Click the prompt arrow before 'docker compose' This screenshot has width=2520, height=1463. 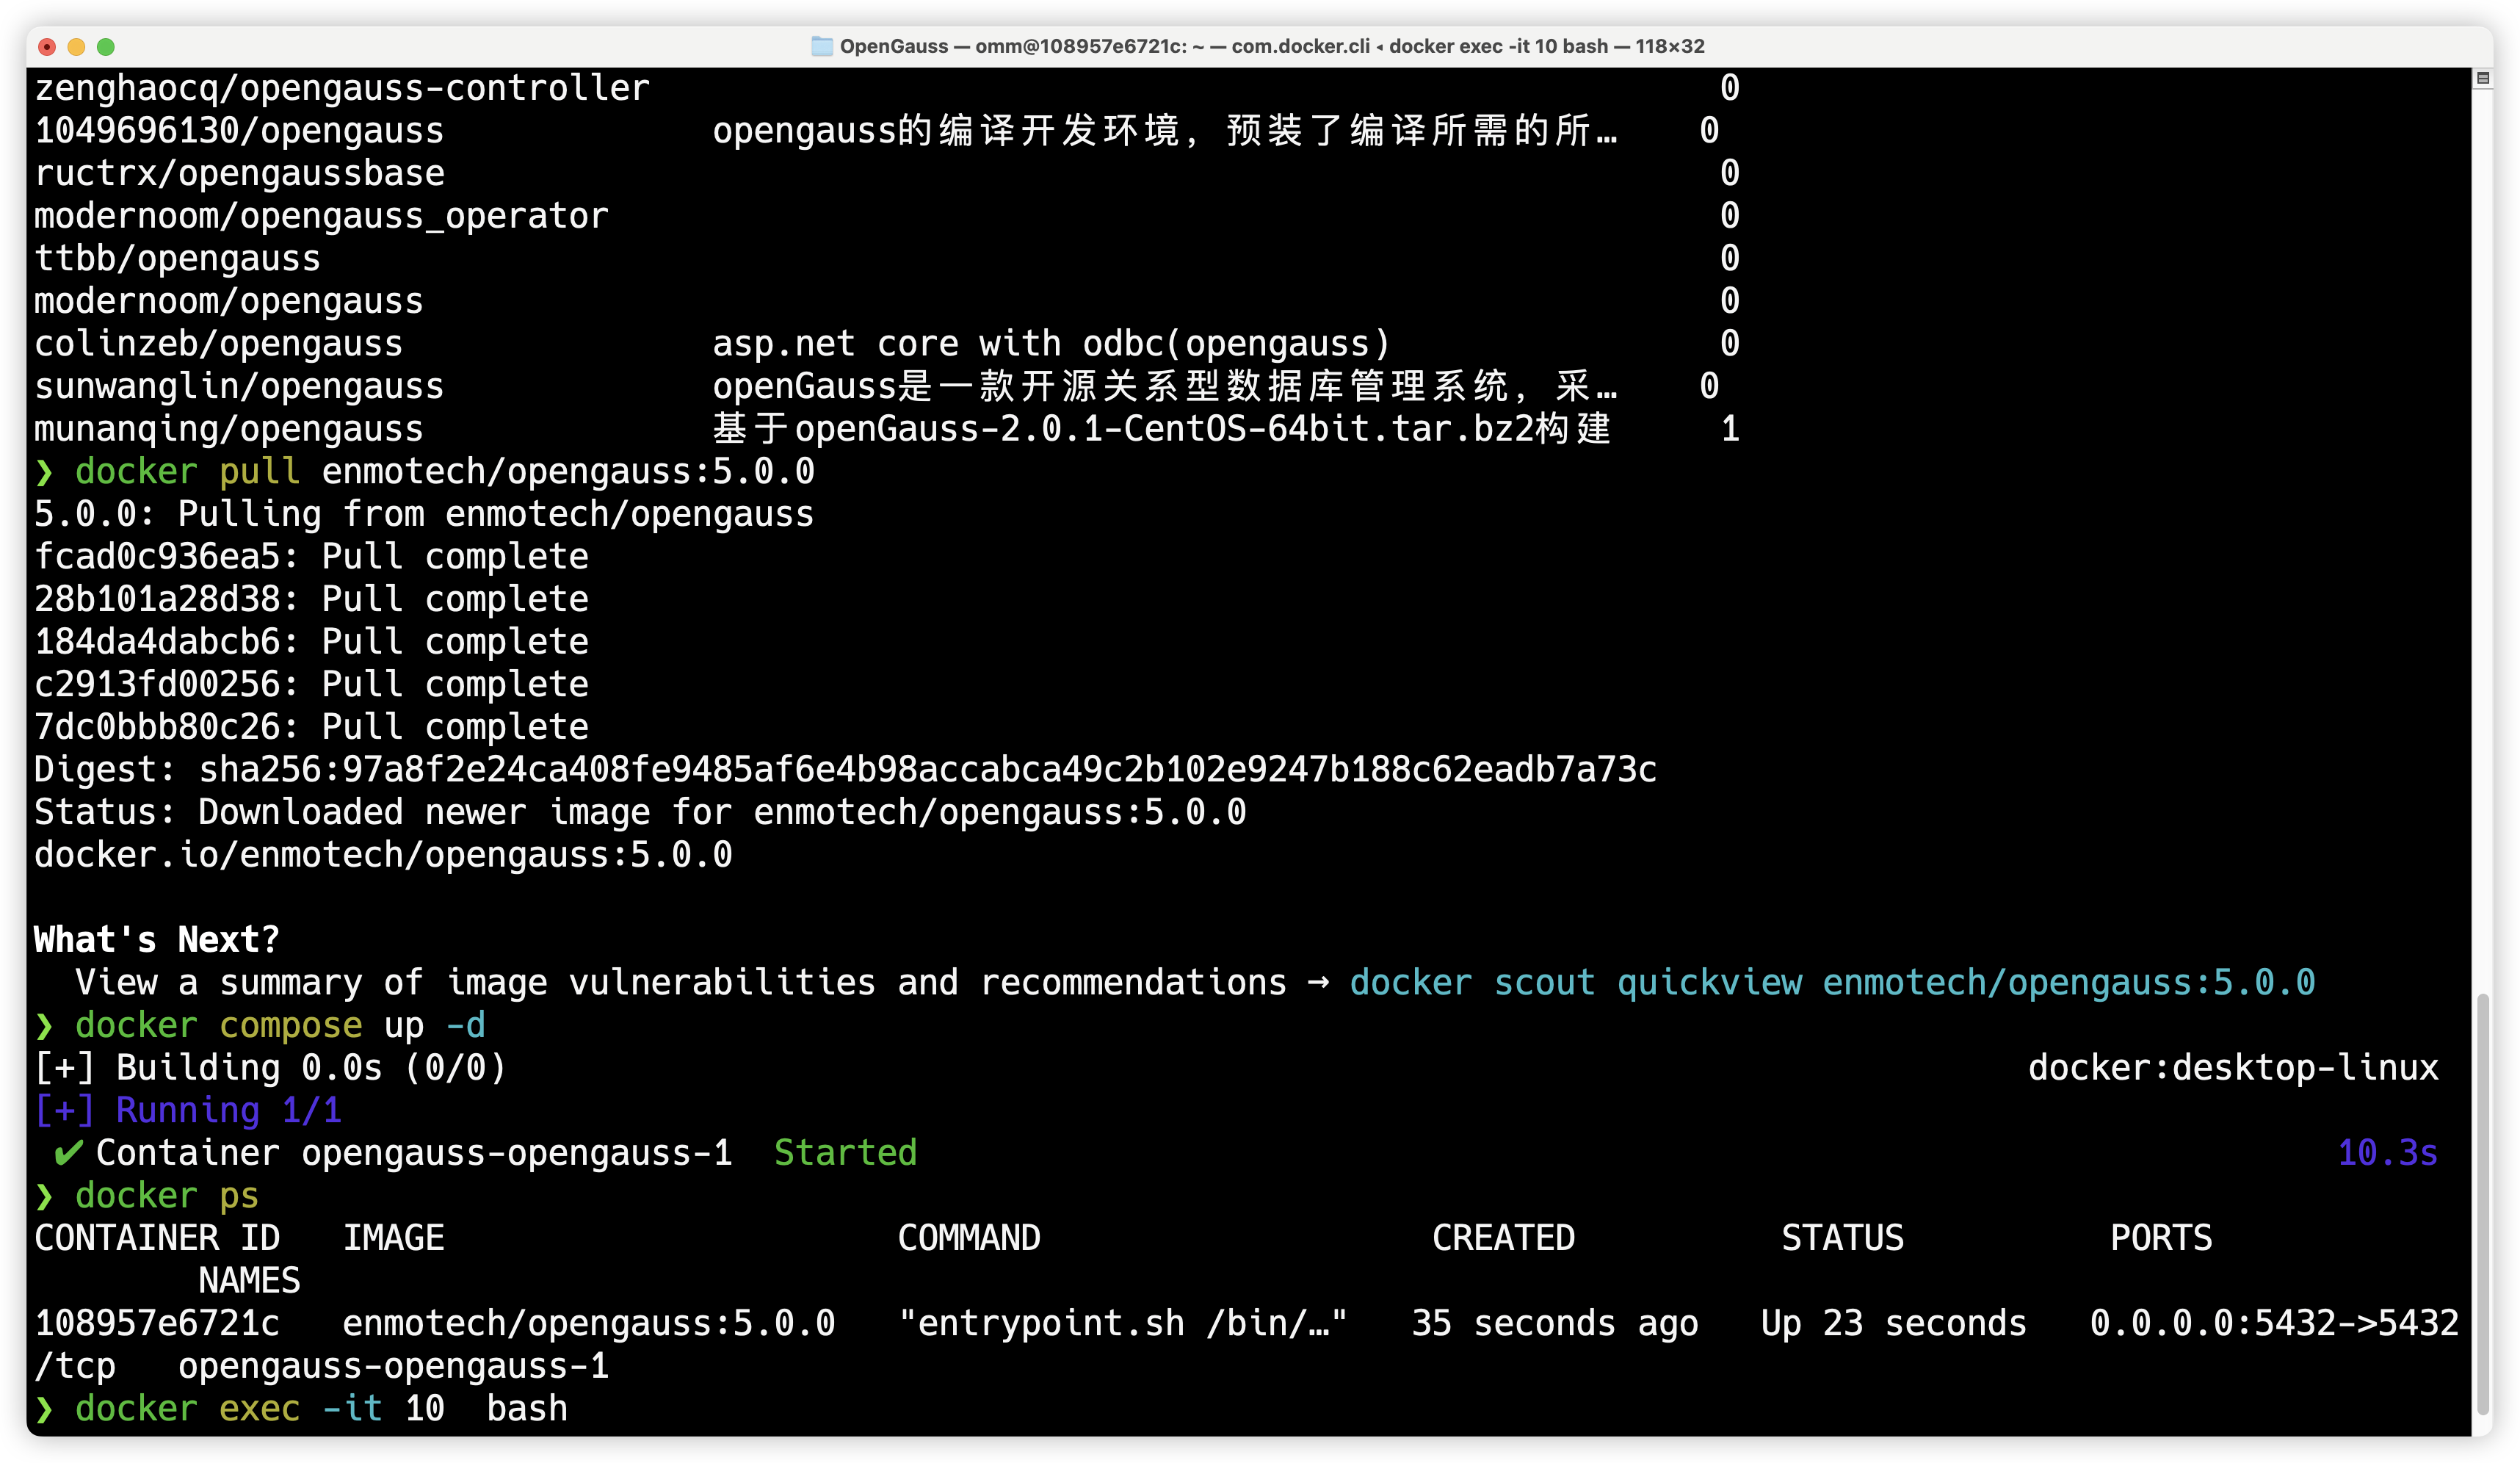coord(44,1025)
